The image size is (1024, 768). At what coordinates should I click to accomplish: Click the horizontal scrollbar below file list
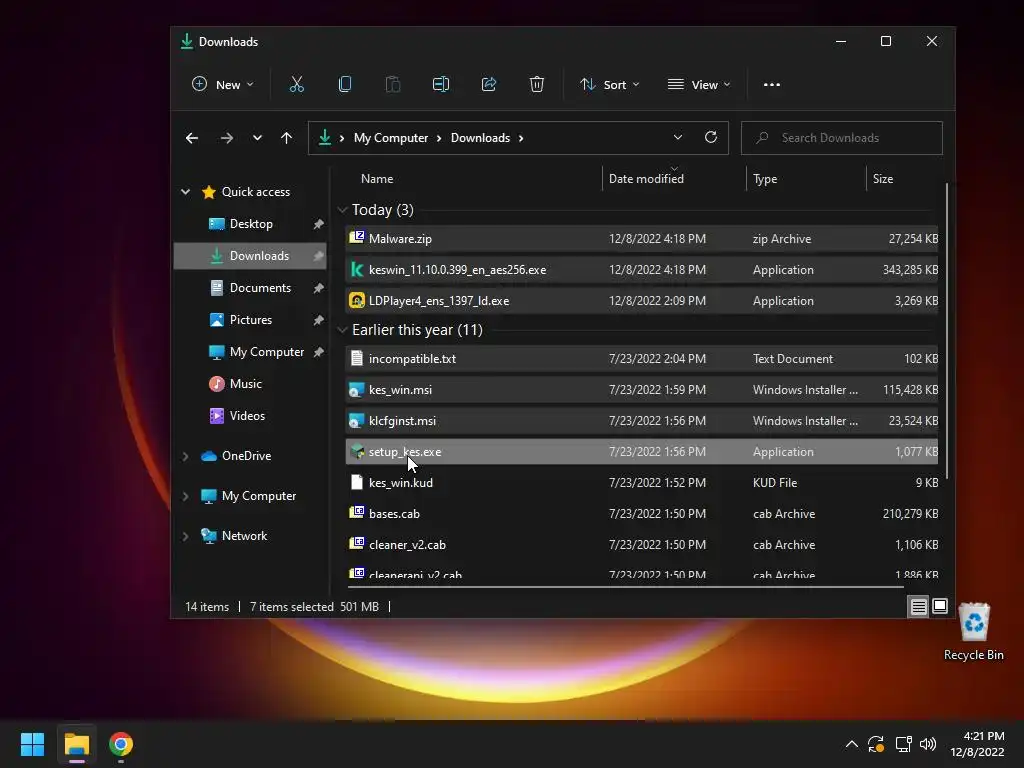tap(624, 587)
